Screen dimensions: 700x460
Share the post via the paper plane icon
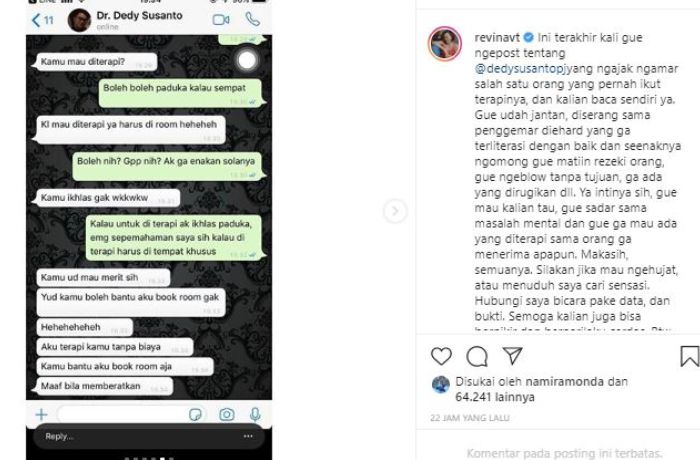pyautogui.click(x=512, y=355)
